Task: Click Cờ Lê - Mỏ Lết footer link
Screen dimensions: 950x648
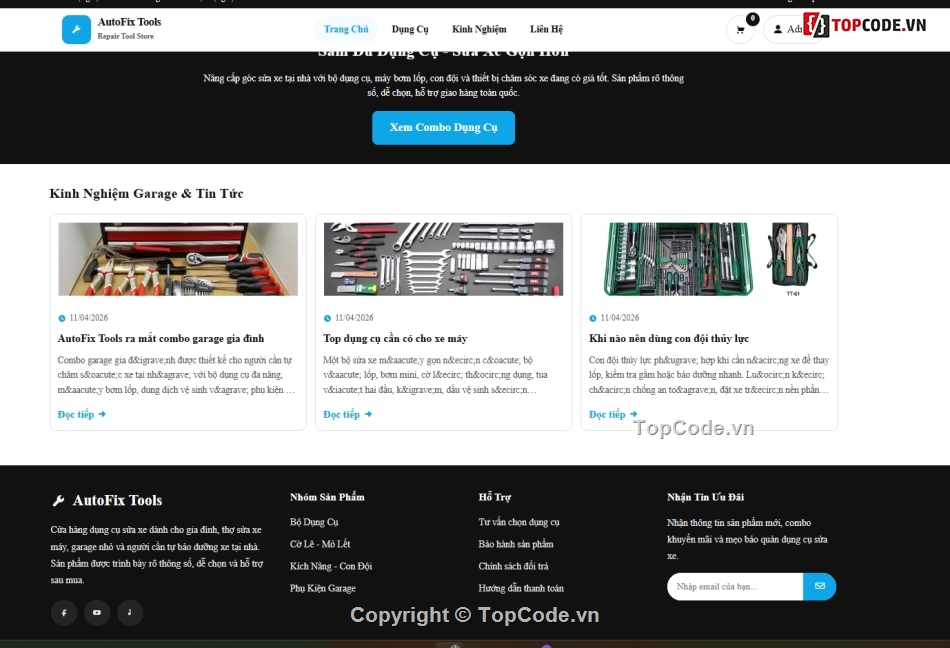Action: tap(320, 544)
